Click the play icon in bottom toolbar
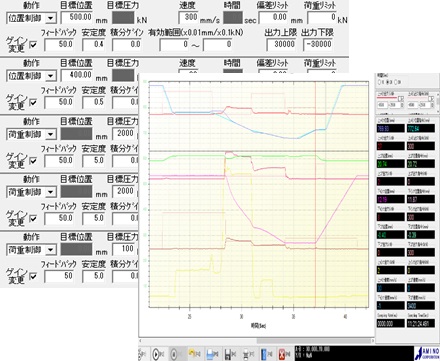440x361 pixels. [156, 354]
